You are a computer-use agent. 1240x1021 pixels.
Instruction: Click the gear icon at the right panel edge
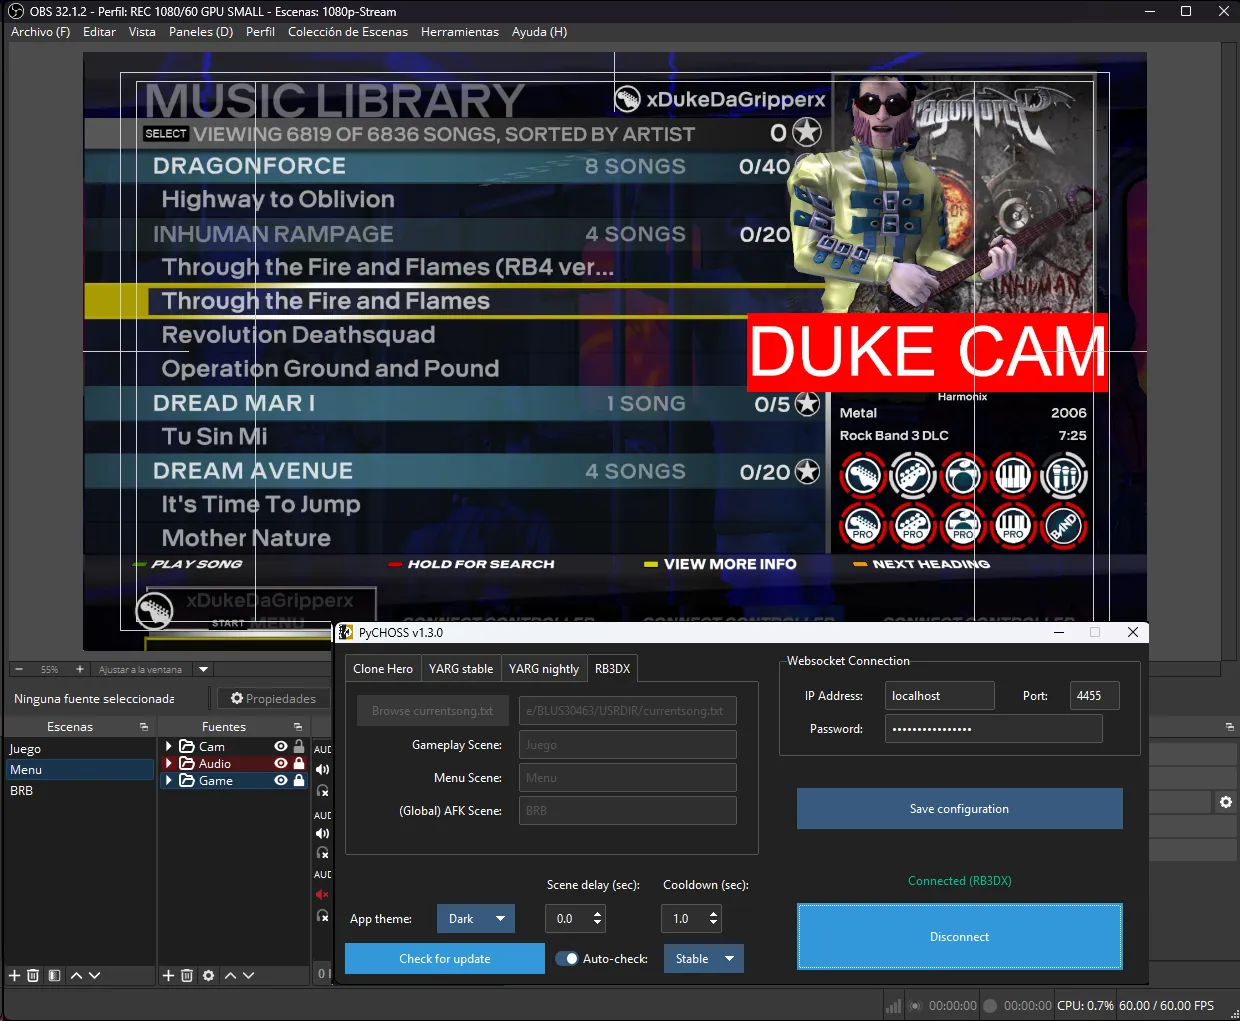(1226, 802)
